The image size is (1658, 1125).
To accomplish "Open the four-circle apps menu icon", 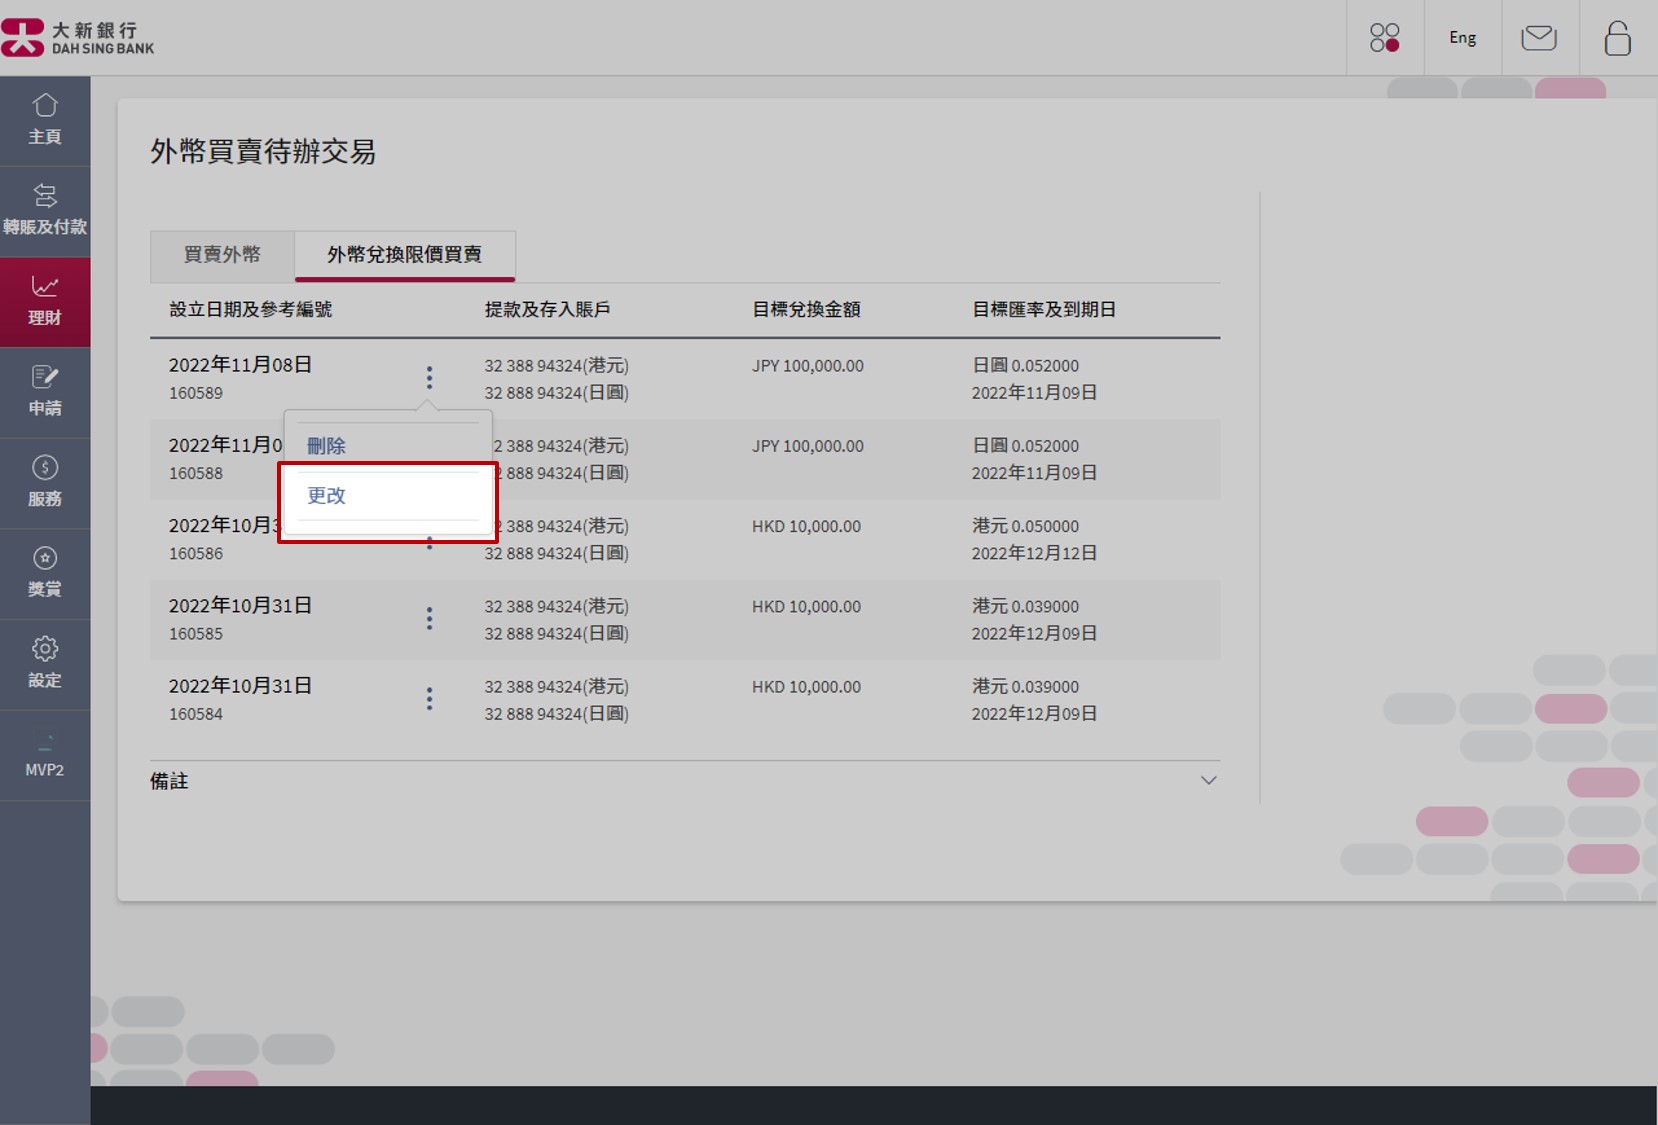I will [x=1384, y=38].
